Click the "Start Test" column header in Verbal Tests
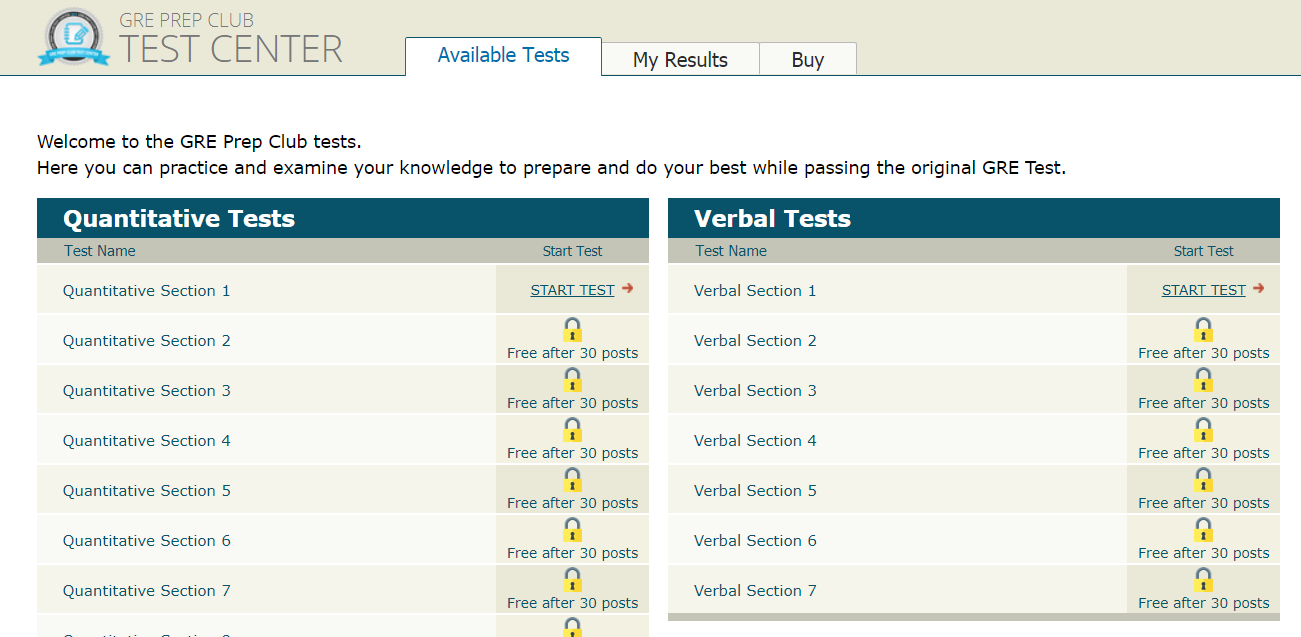Viewport: 1301px width, 637px height. [x=1203, y=251]
